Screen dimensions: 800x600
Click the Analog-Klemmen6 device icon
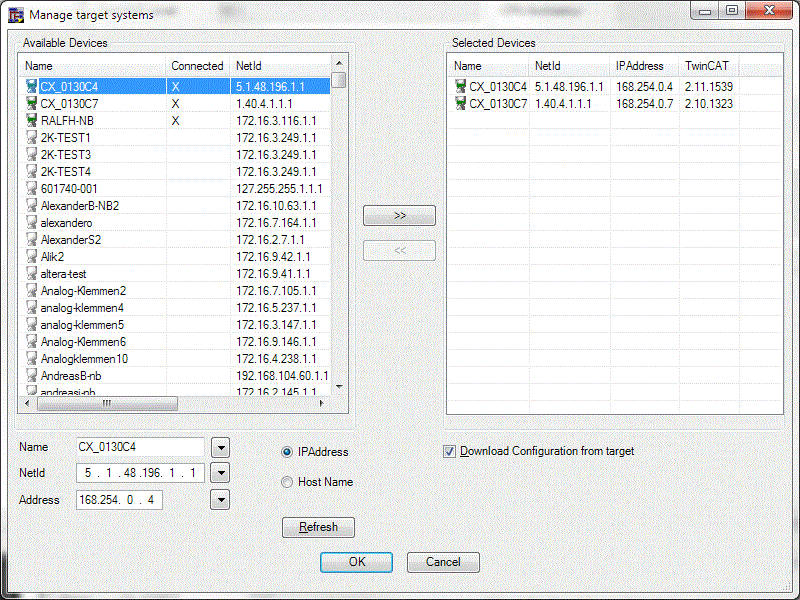pyautogui.click(x=32, y=341)
